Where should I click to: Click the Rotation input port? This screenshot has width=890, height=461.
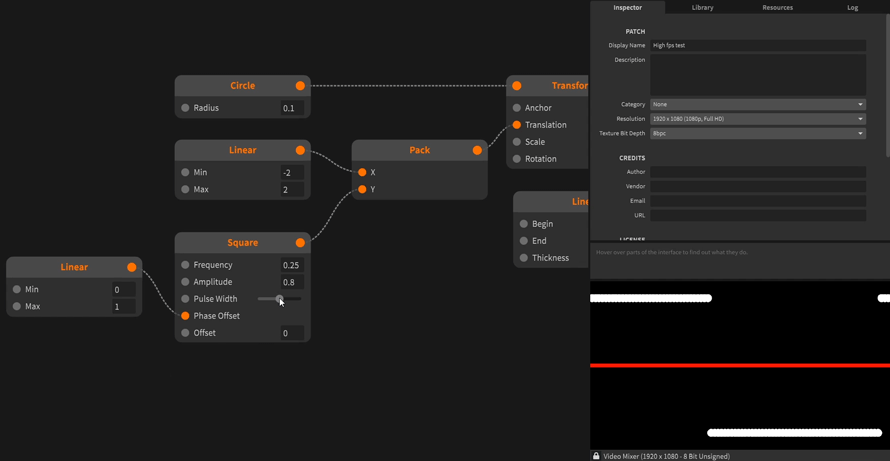[x=517, y=159]
